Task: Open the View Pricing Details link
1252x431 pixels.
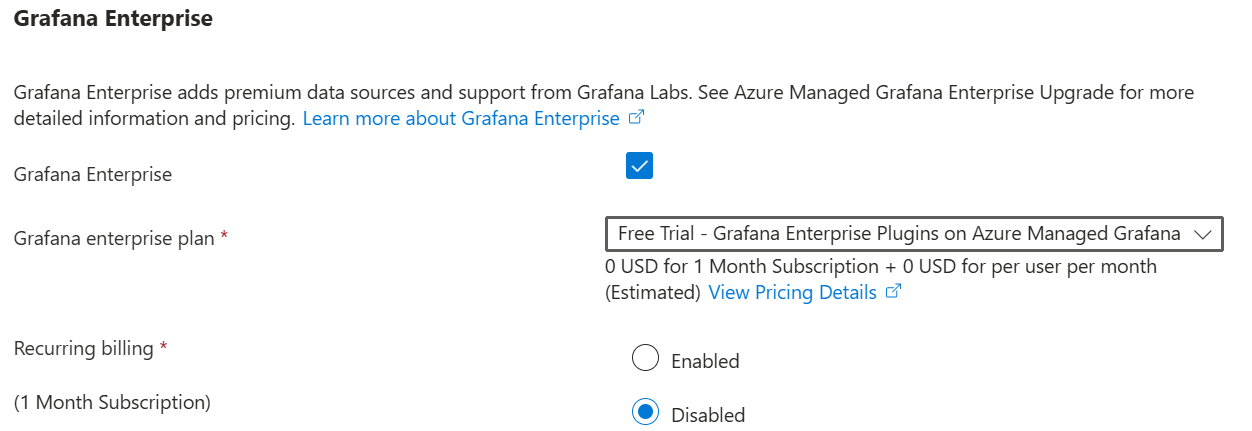Action: pos(792,293)
